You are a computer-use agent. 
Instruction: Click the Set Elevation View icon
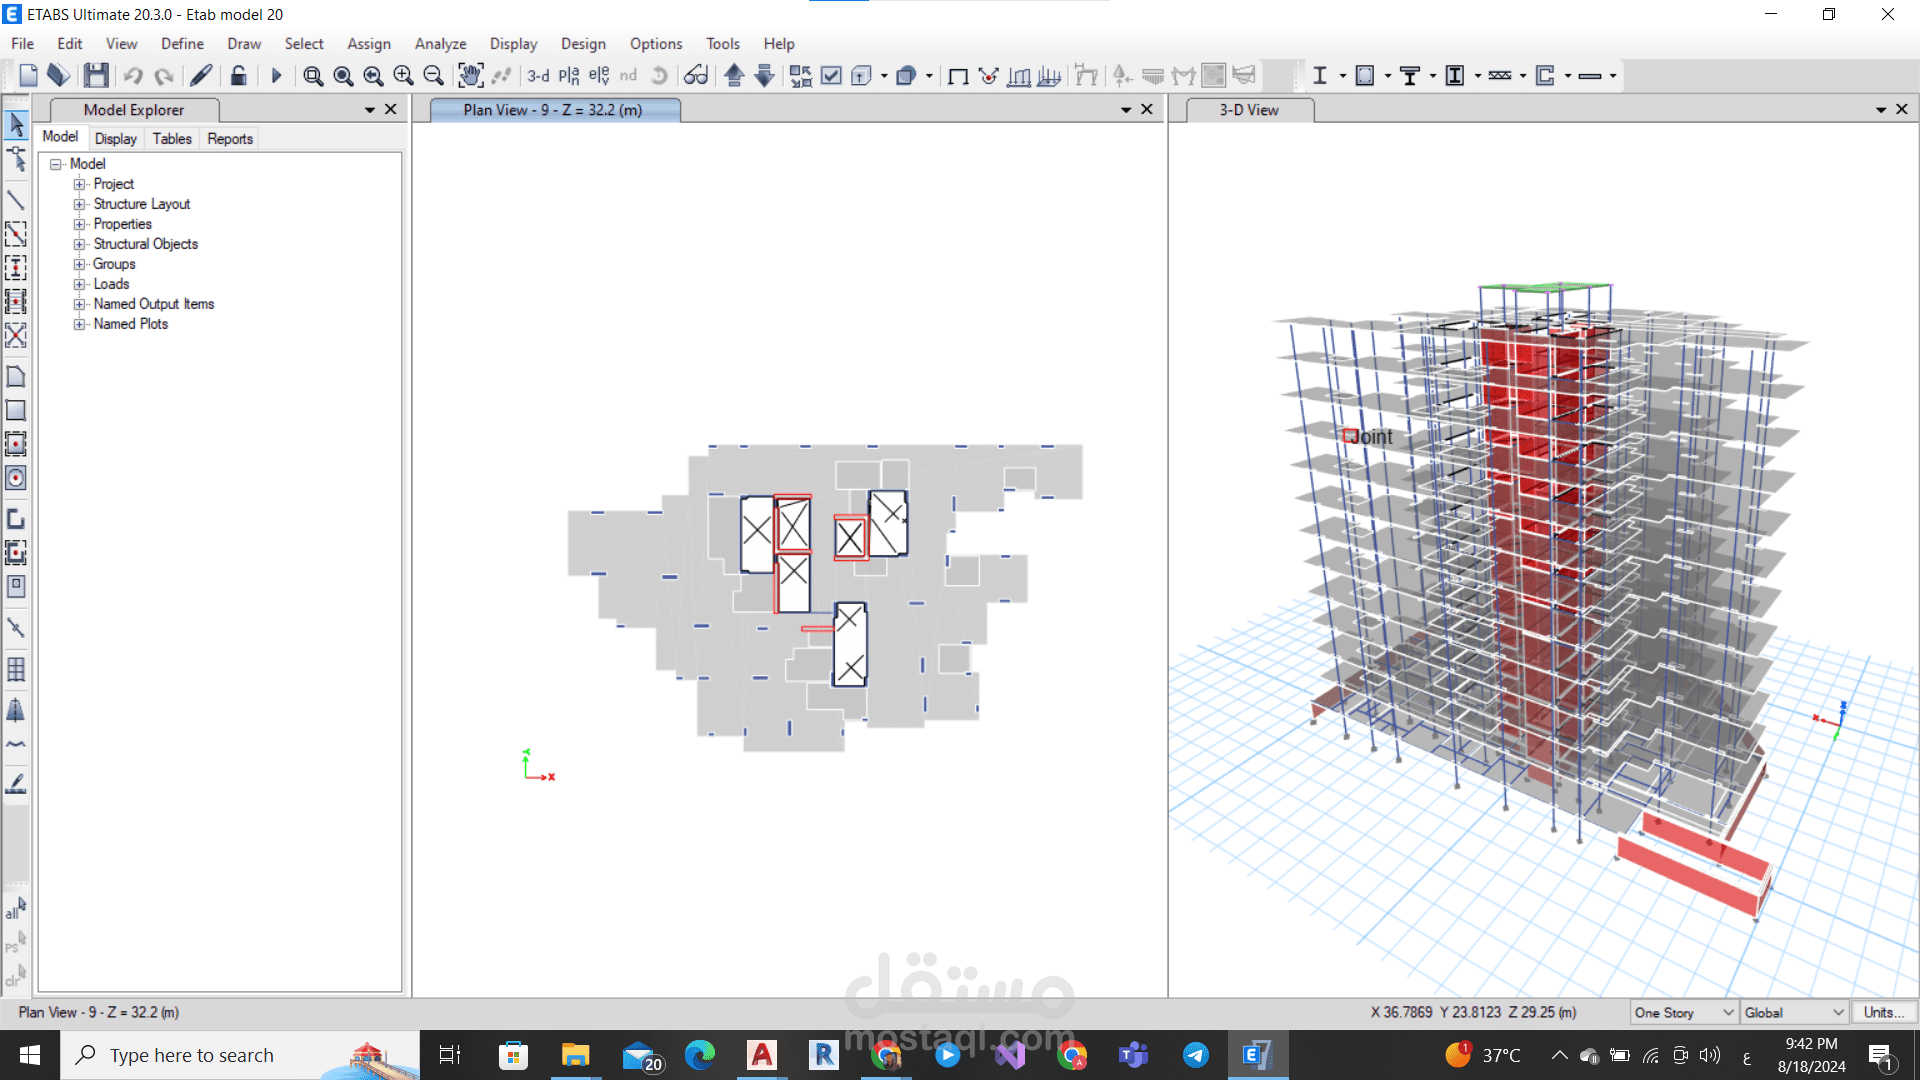tap(599, 76)
